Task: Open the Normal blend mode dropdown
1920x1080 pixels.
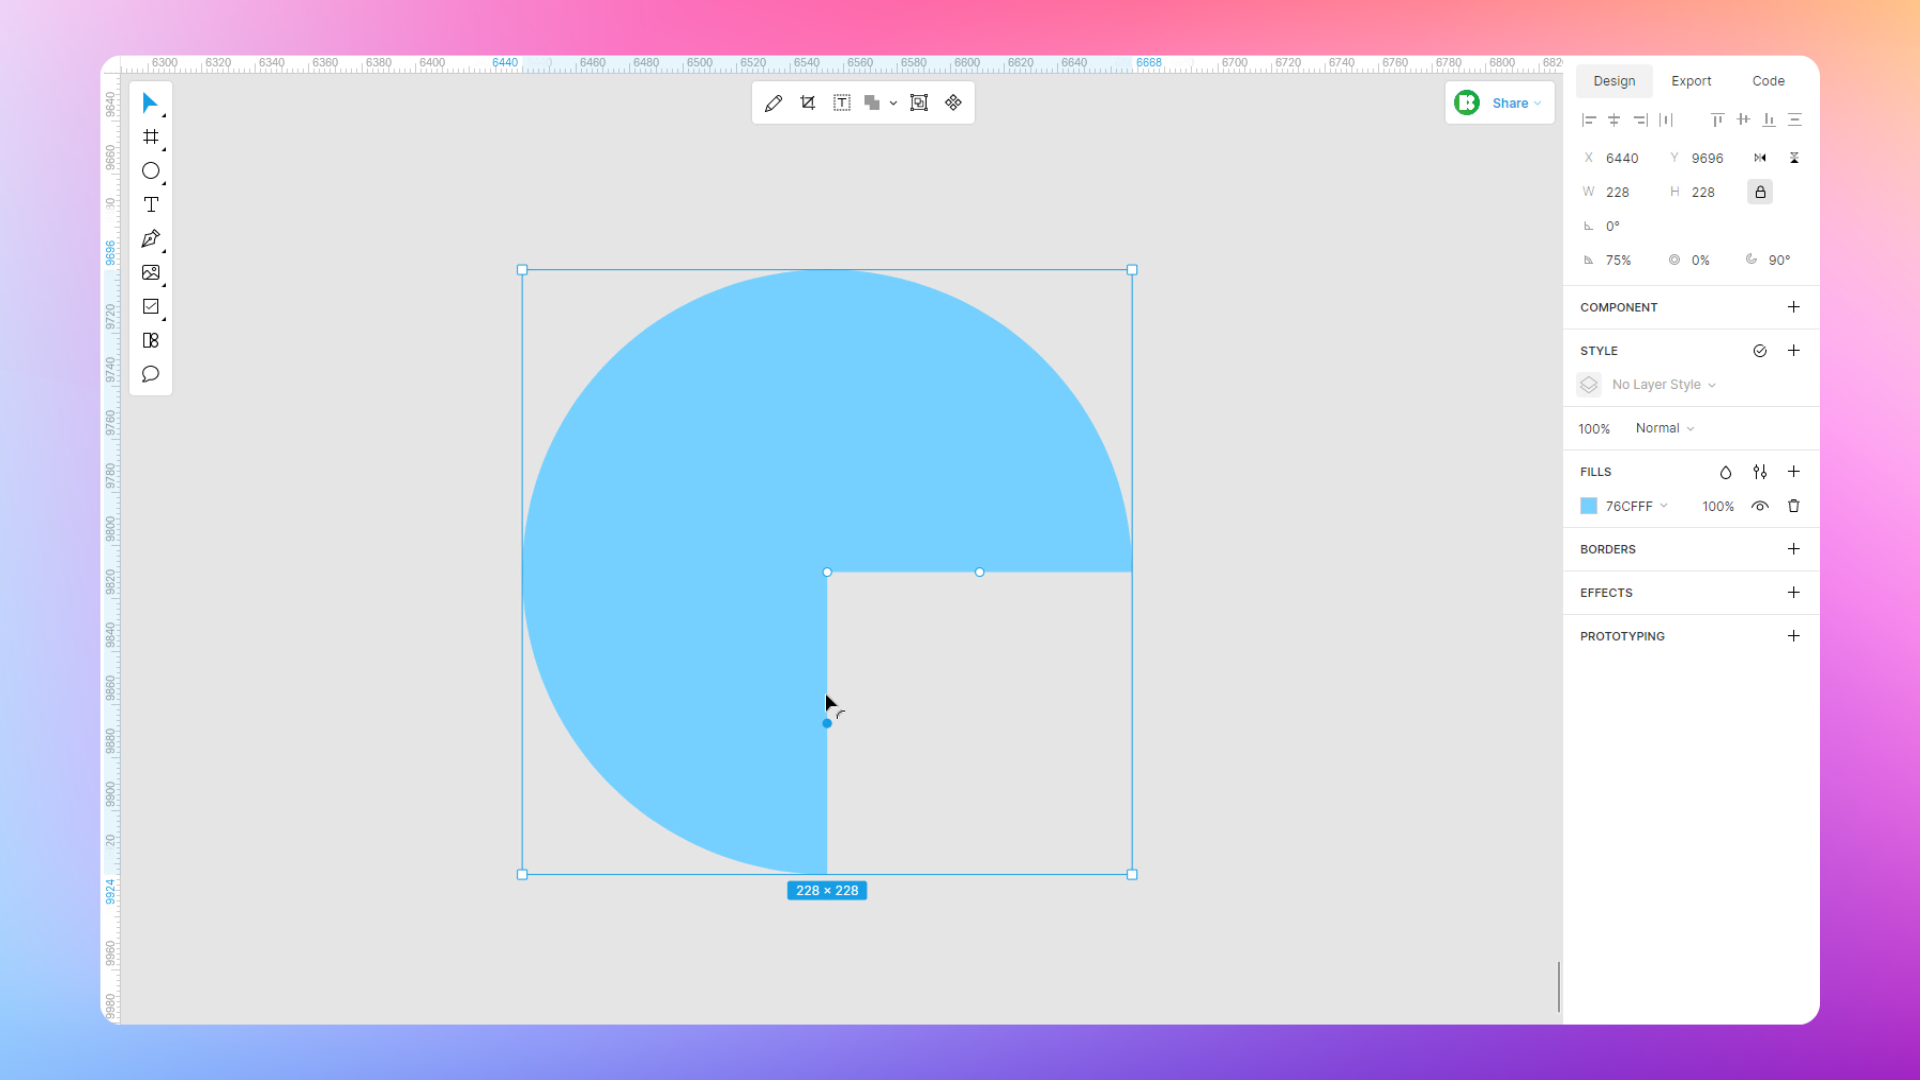Action: [x=1663, y=427]
